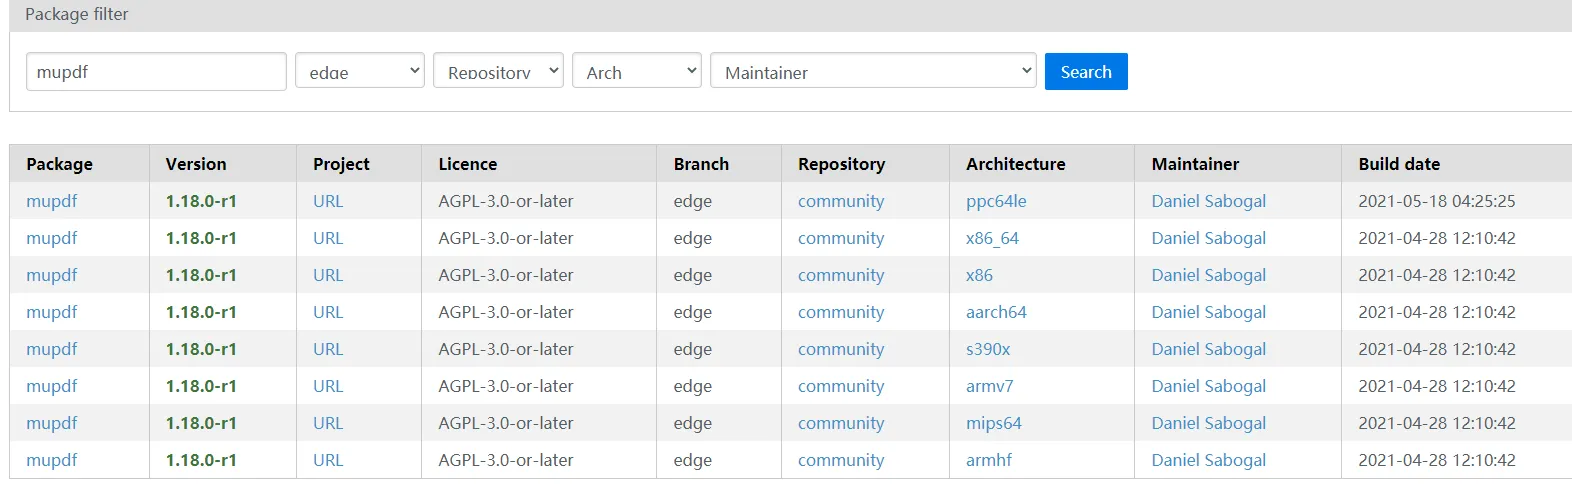
Task: Click Daniel Sabogal maintainer link in ppc64le row
Action: (x=1208, y=201)
